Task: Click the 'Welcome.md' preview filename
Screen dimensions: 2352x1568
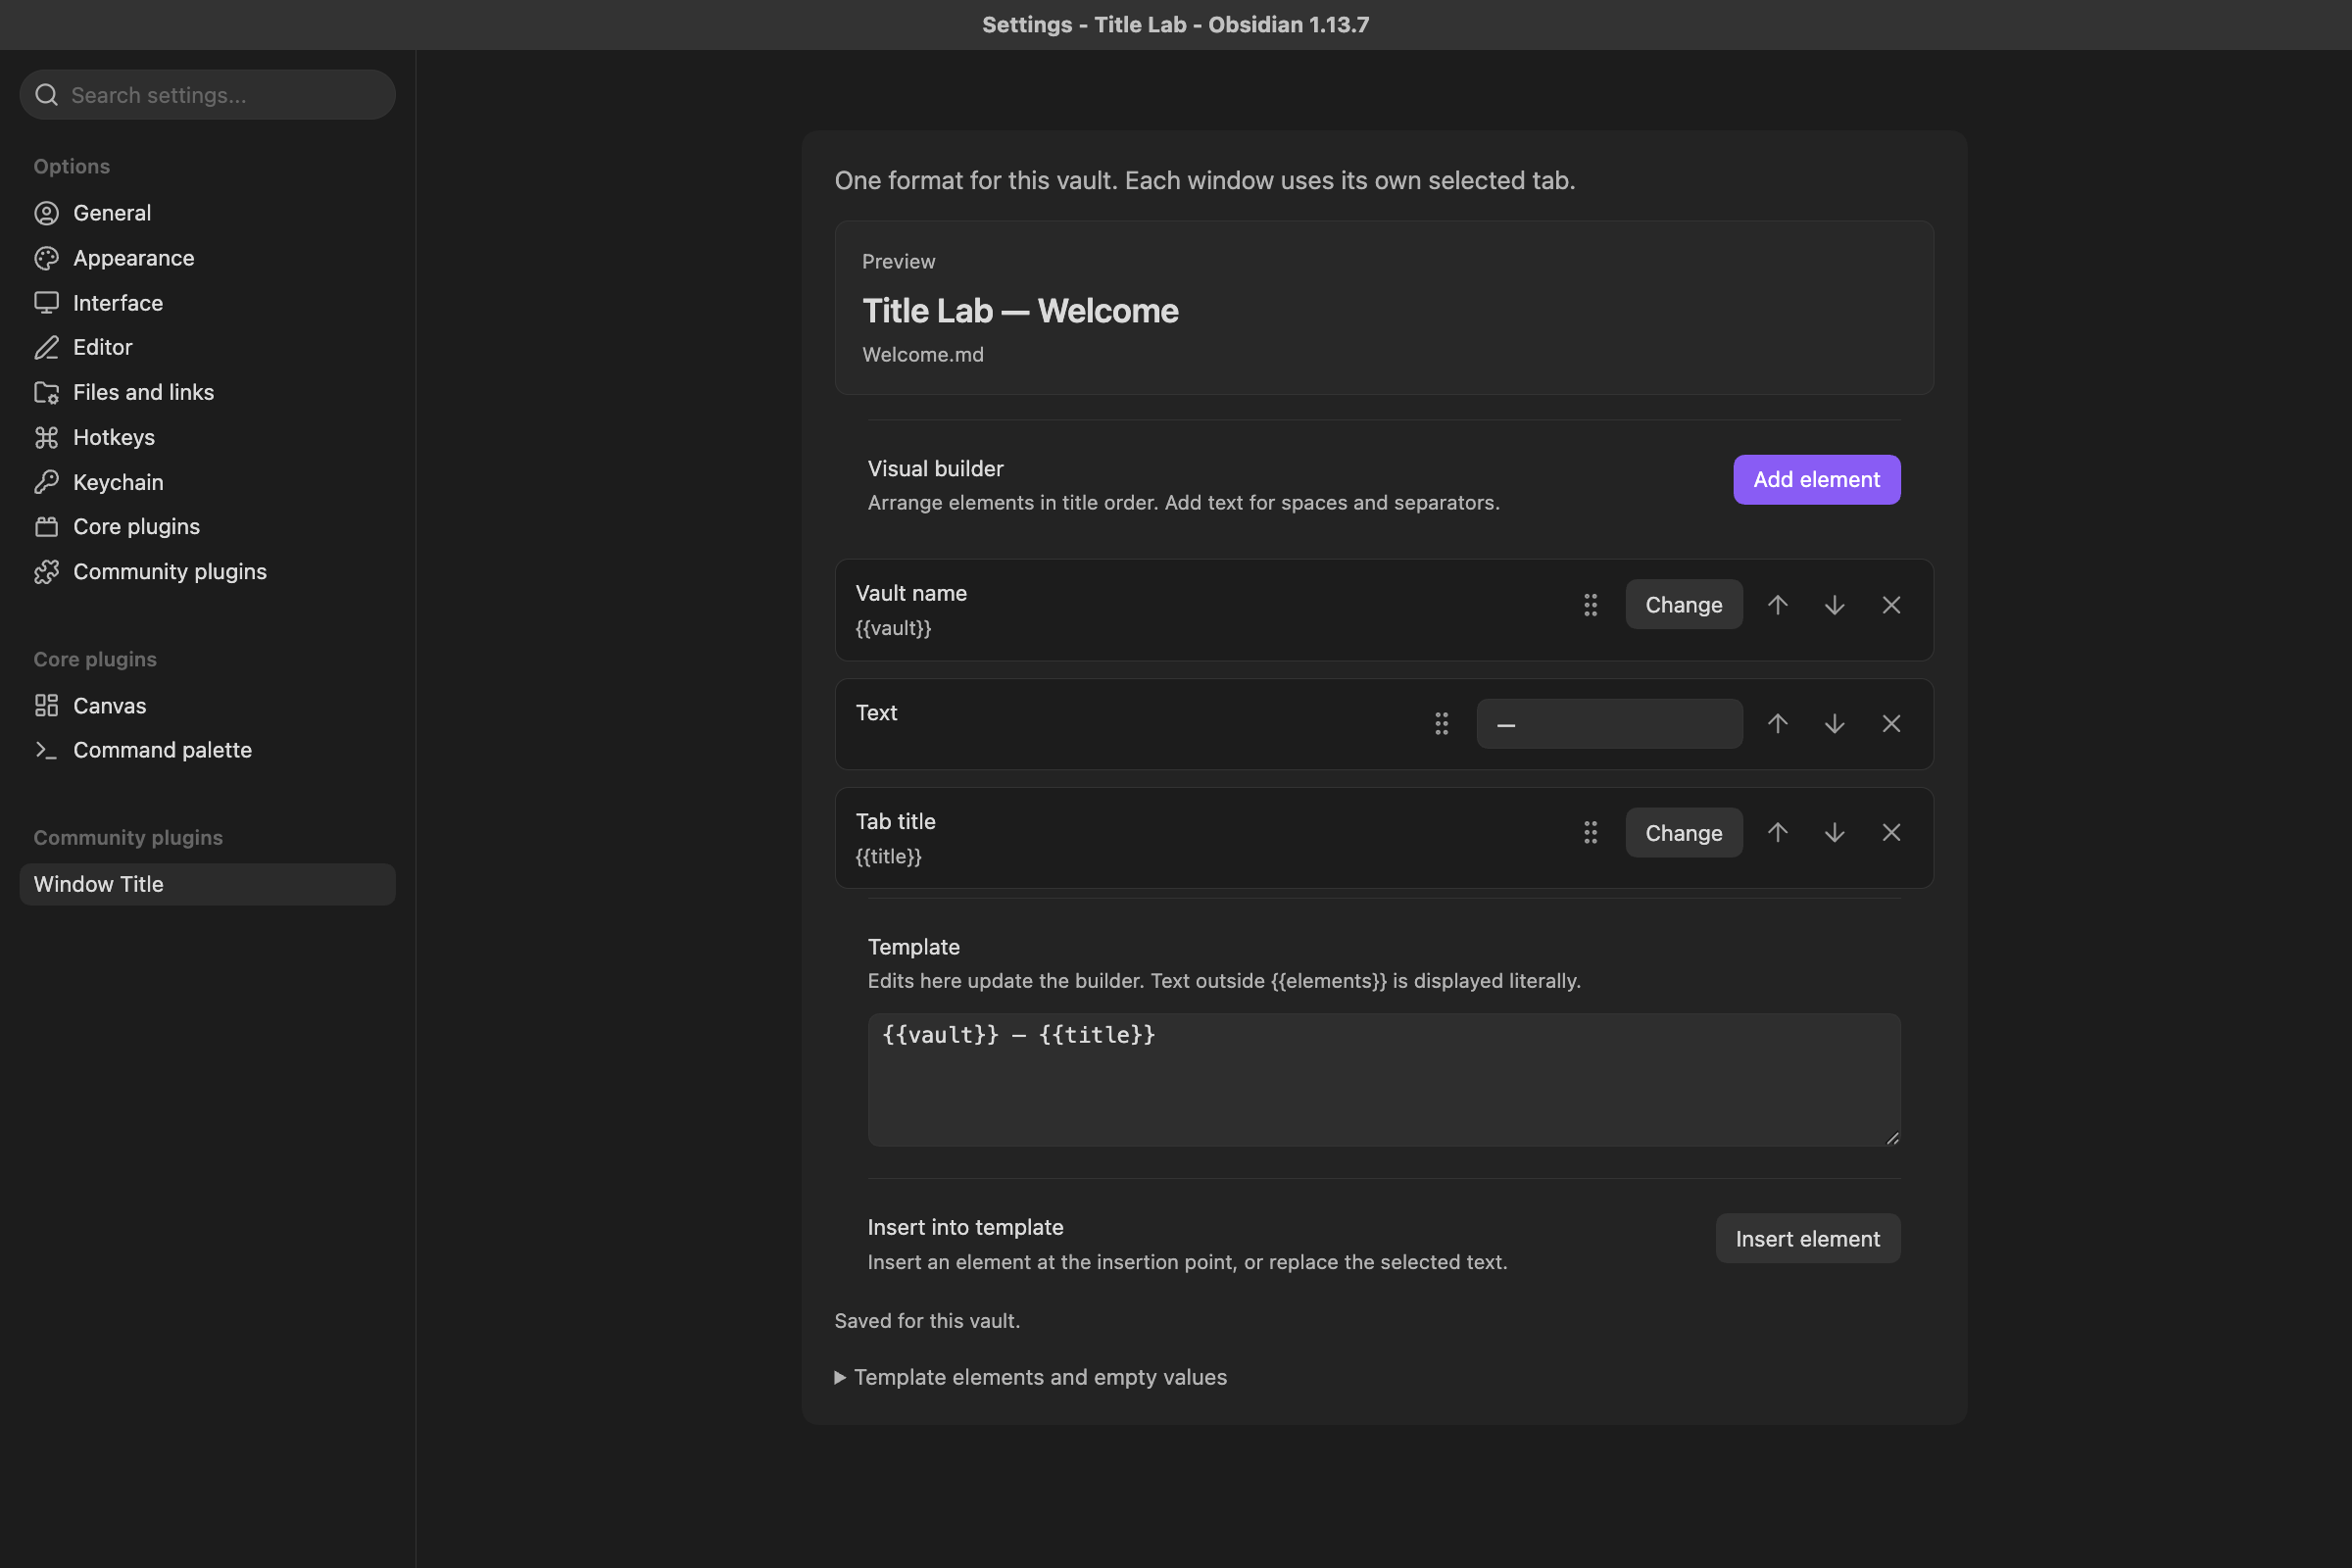Action: [922, 355]
